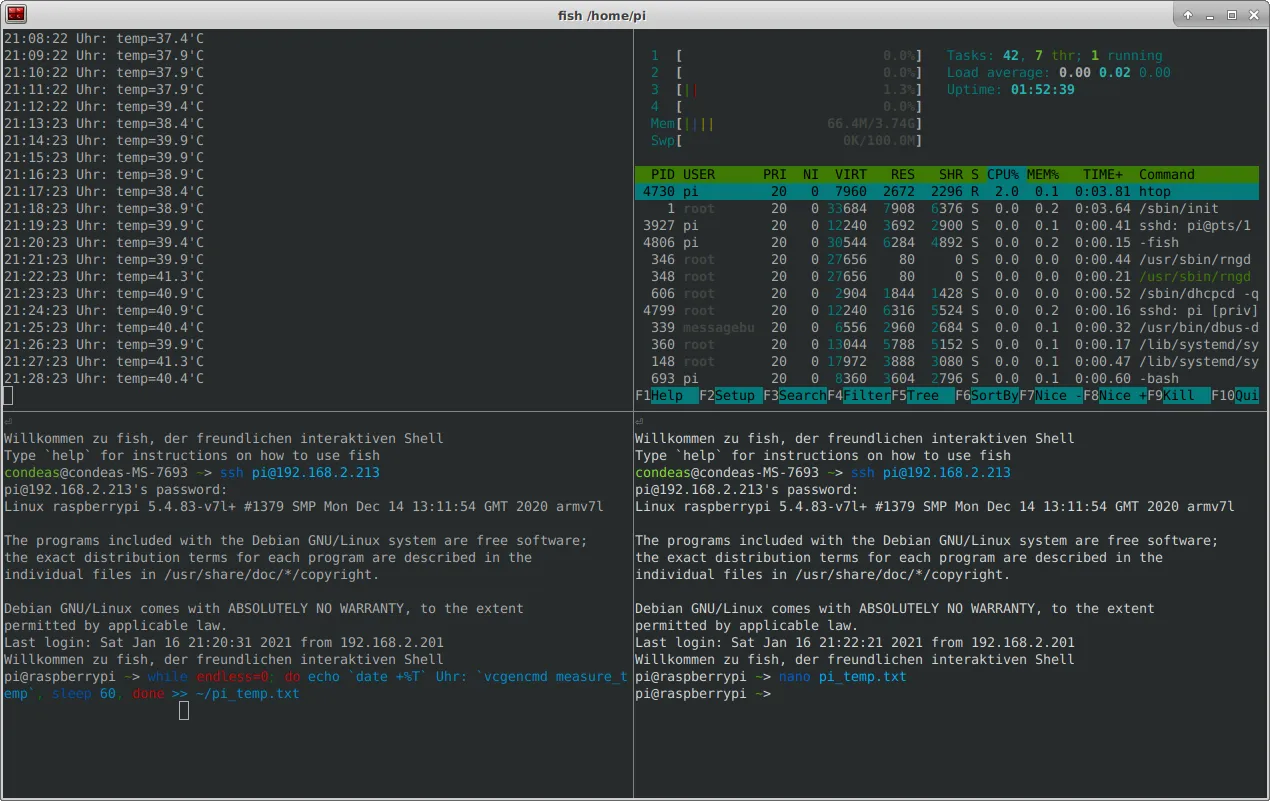This screenshot has height=801, width=1270.
Task: Click F7 Nice - in htop footer
Action: coord(1051,396)
